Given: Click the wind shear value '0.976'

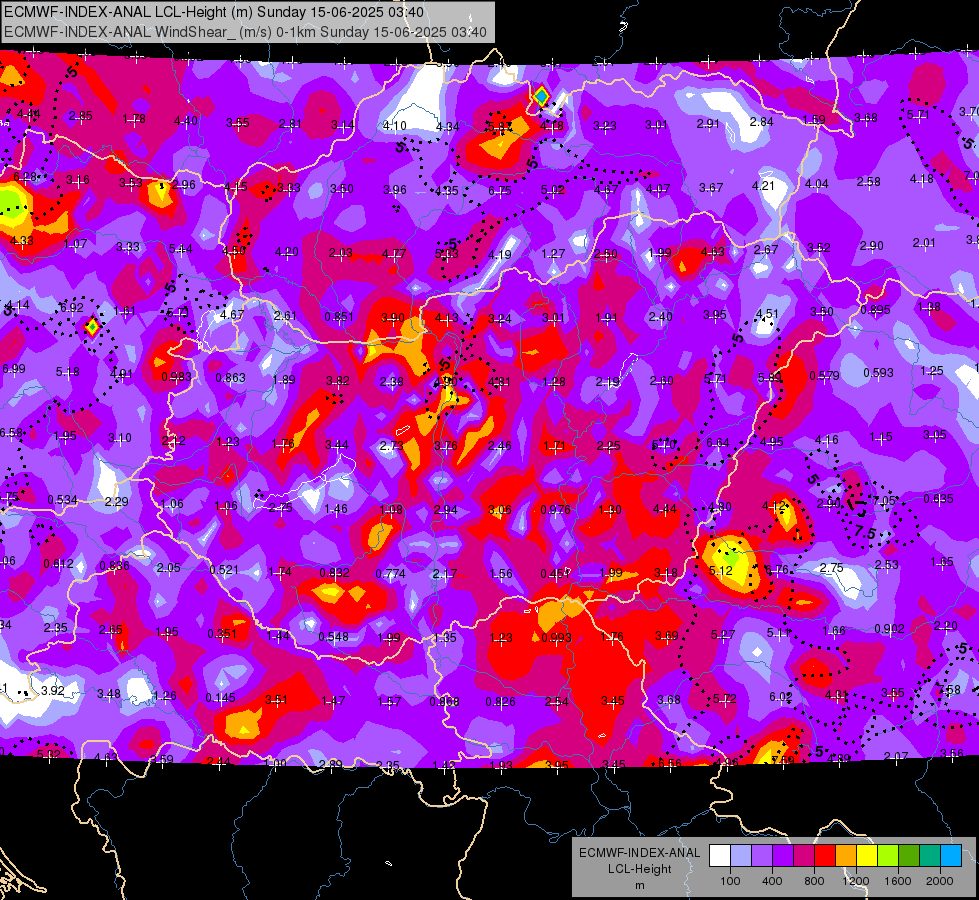Looking at the screenshot, I should coord(556,509).
